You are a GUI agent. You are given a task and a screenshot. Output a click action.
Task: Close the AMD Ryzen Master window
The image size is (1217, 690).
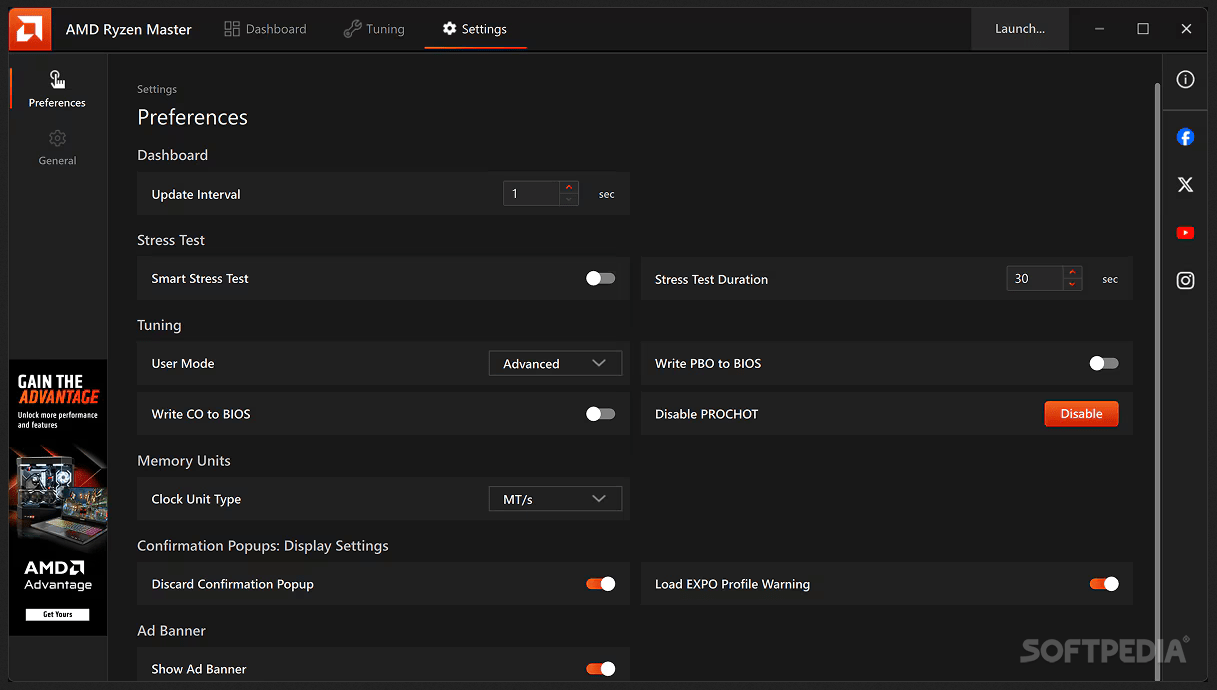(x=1186, y=29)
